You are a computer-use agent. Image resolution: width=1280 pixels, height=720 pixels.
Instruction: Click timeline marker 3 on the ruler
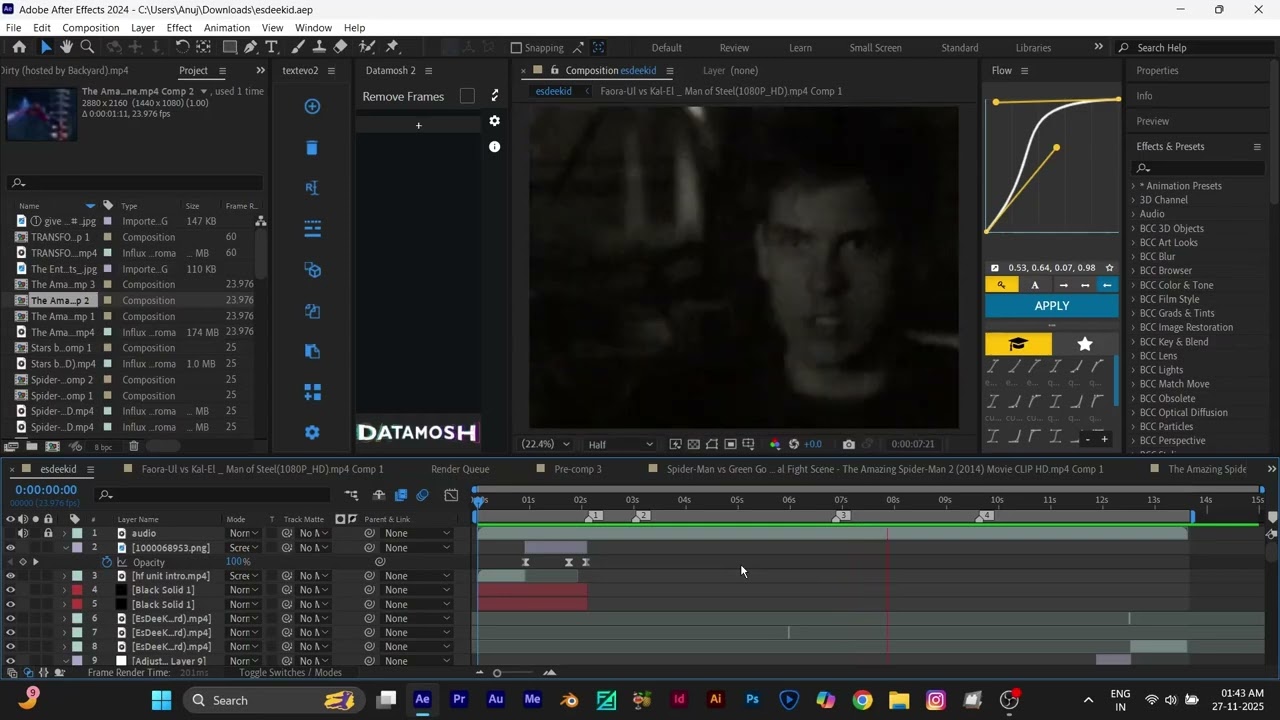tap(843, 516)
